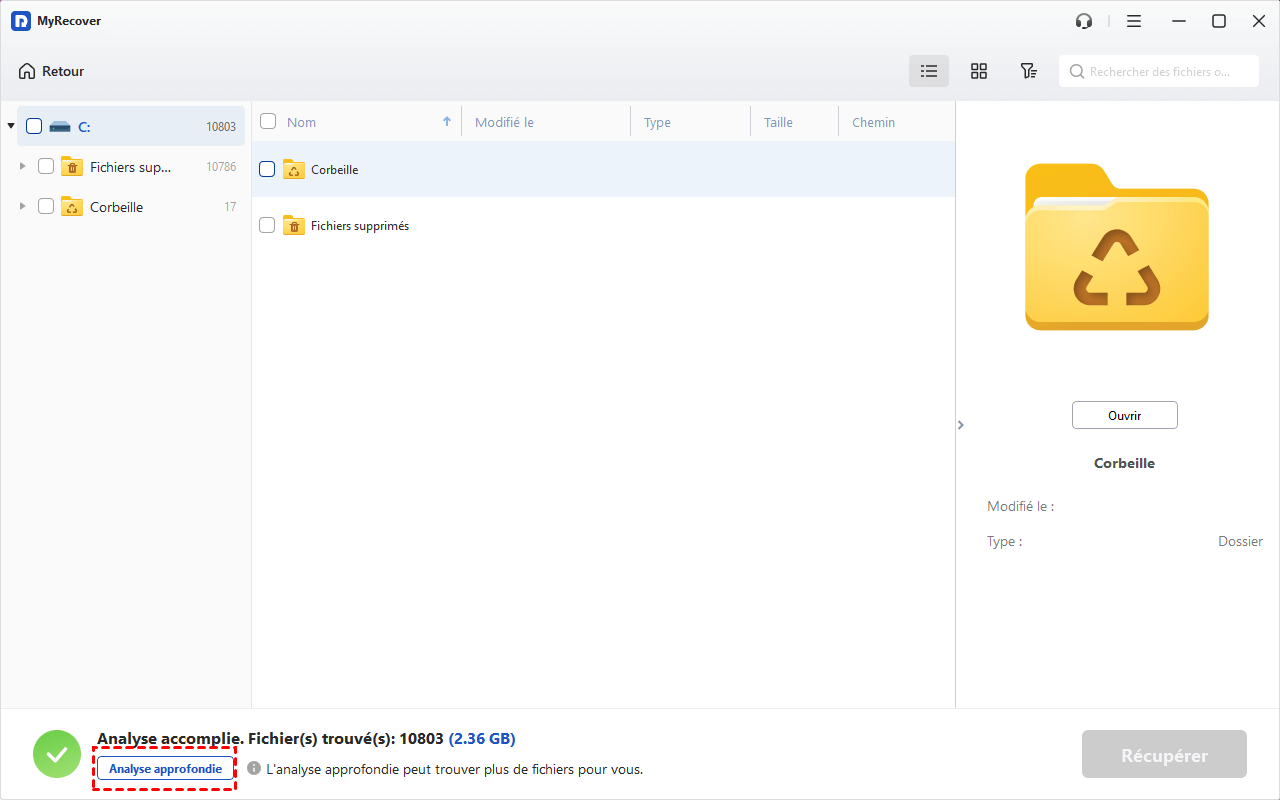The height and width of the screenshot is (800, 1280).
Task: Tick the Fichiers sup... checkbox in sidebar
Action: pos(46,167)
